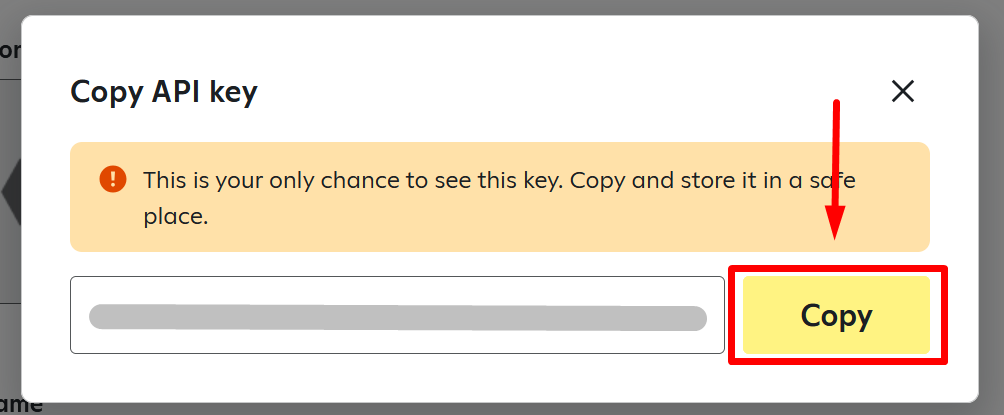The image size is (1004, 415).
Task: Close the Copy API key dialog
Action: [903, 92]
